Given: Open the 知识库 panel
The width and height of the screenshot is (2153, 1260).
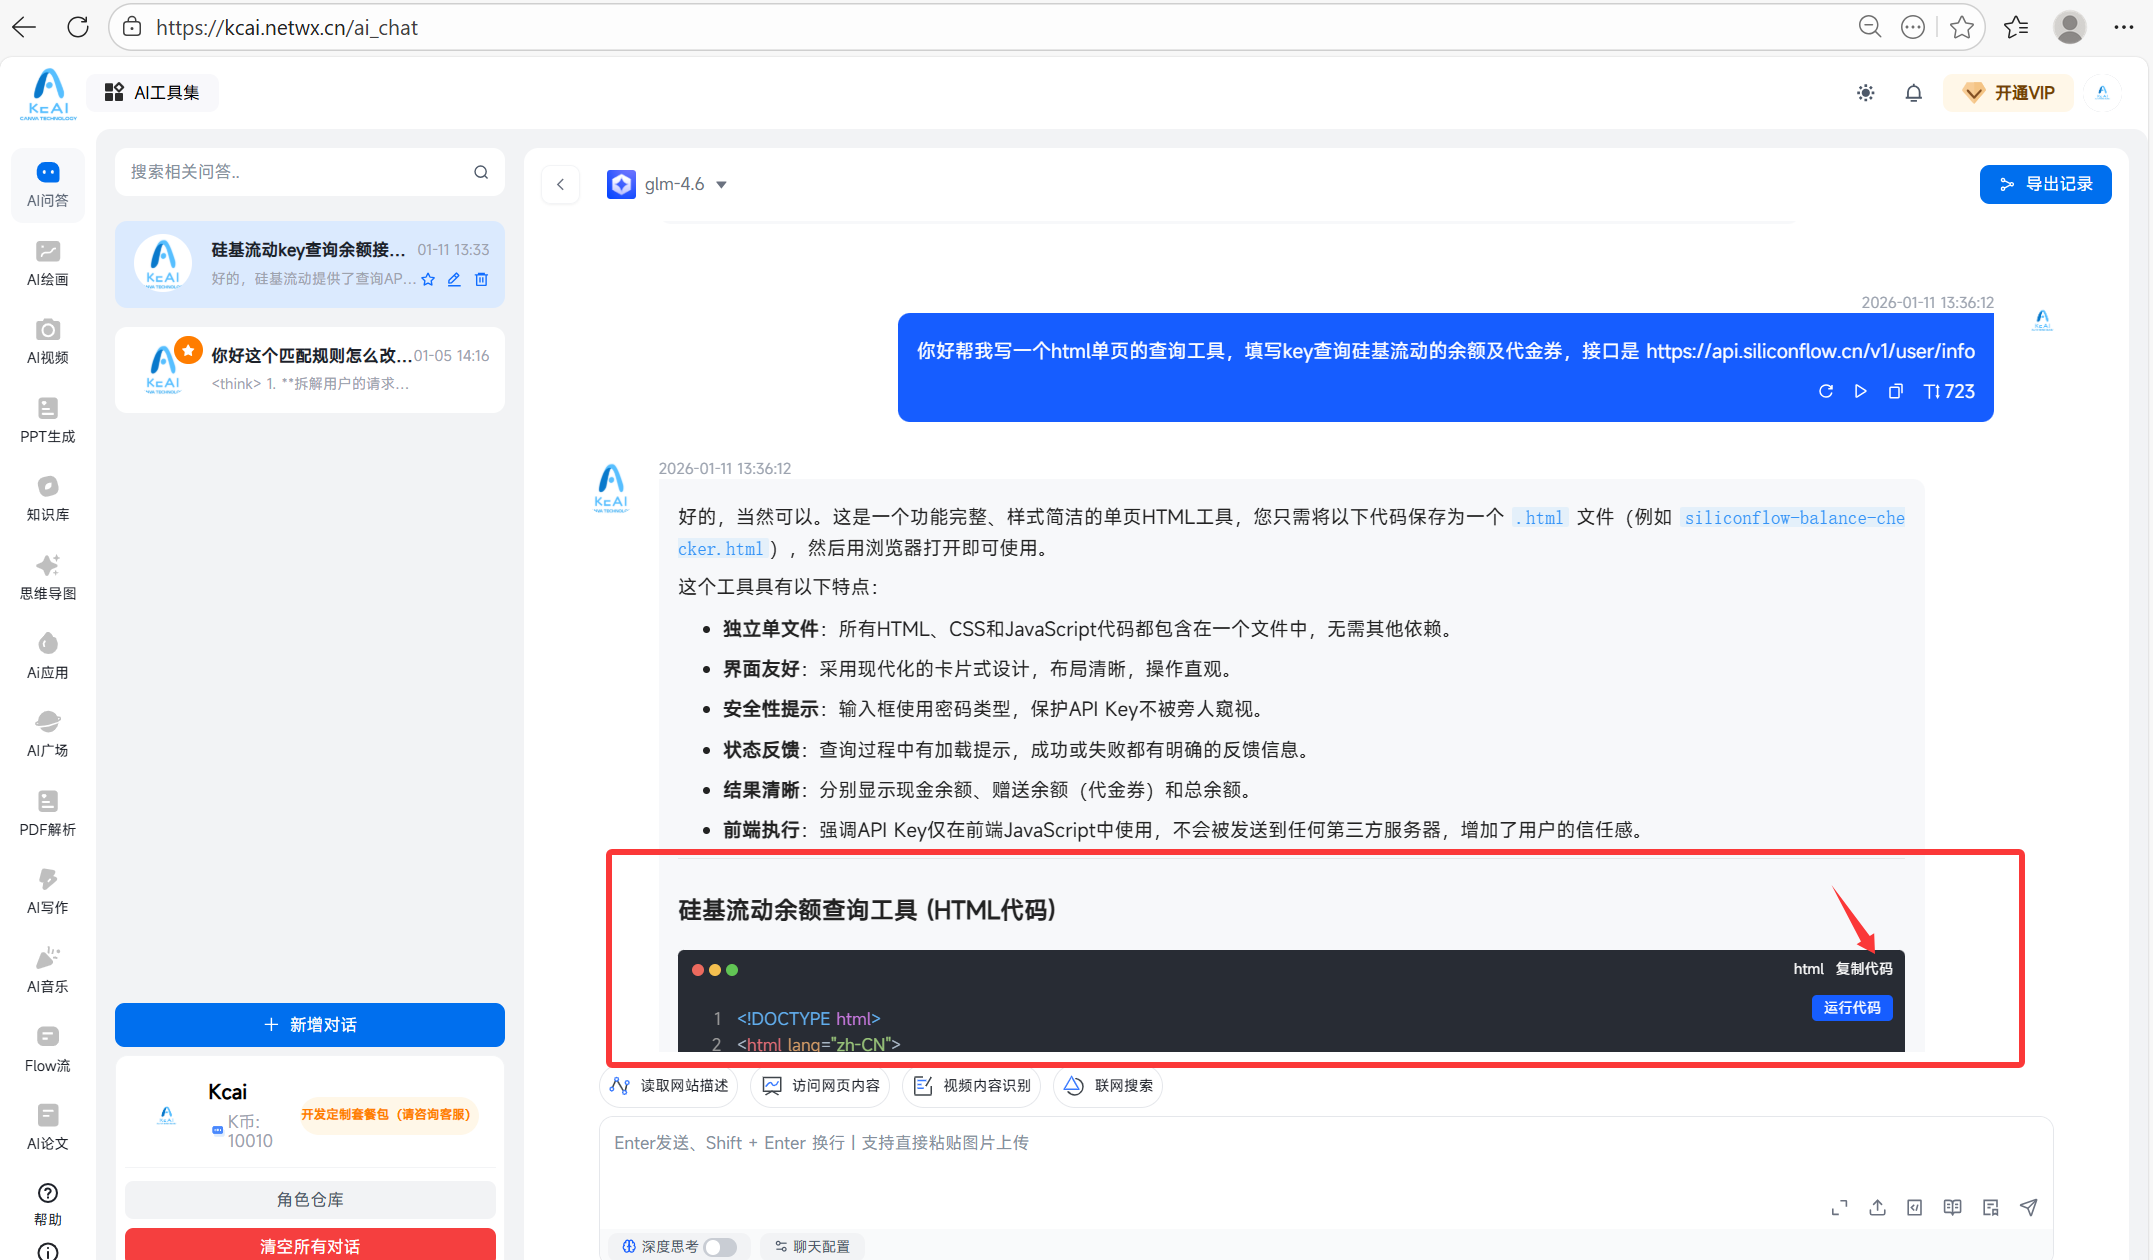Looking at the screenshot, I should tap(47, 498).
